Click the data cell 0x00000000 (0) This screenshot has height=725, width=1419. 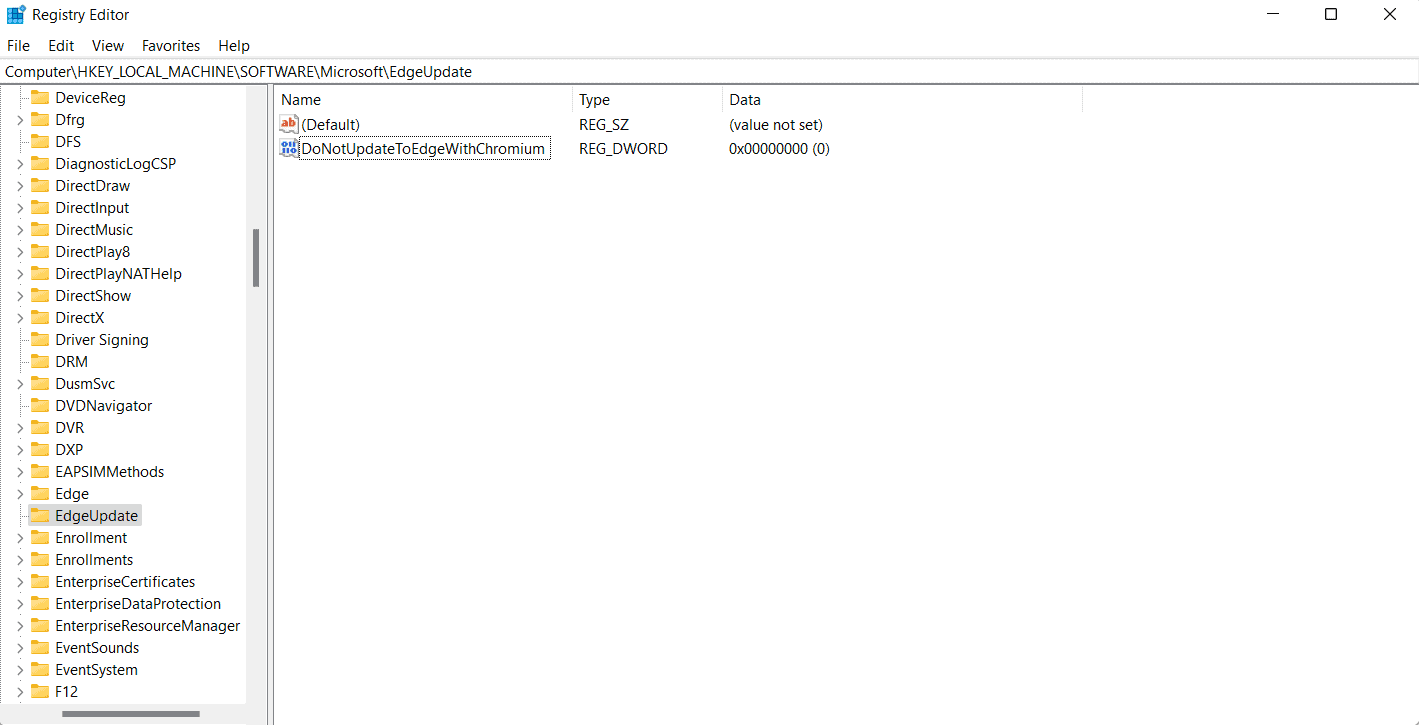pyautogui.click(x=780, y=149)
